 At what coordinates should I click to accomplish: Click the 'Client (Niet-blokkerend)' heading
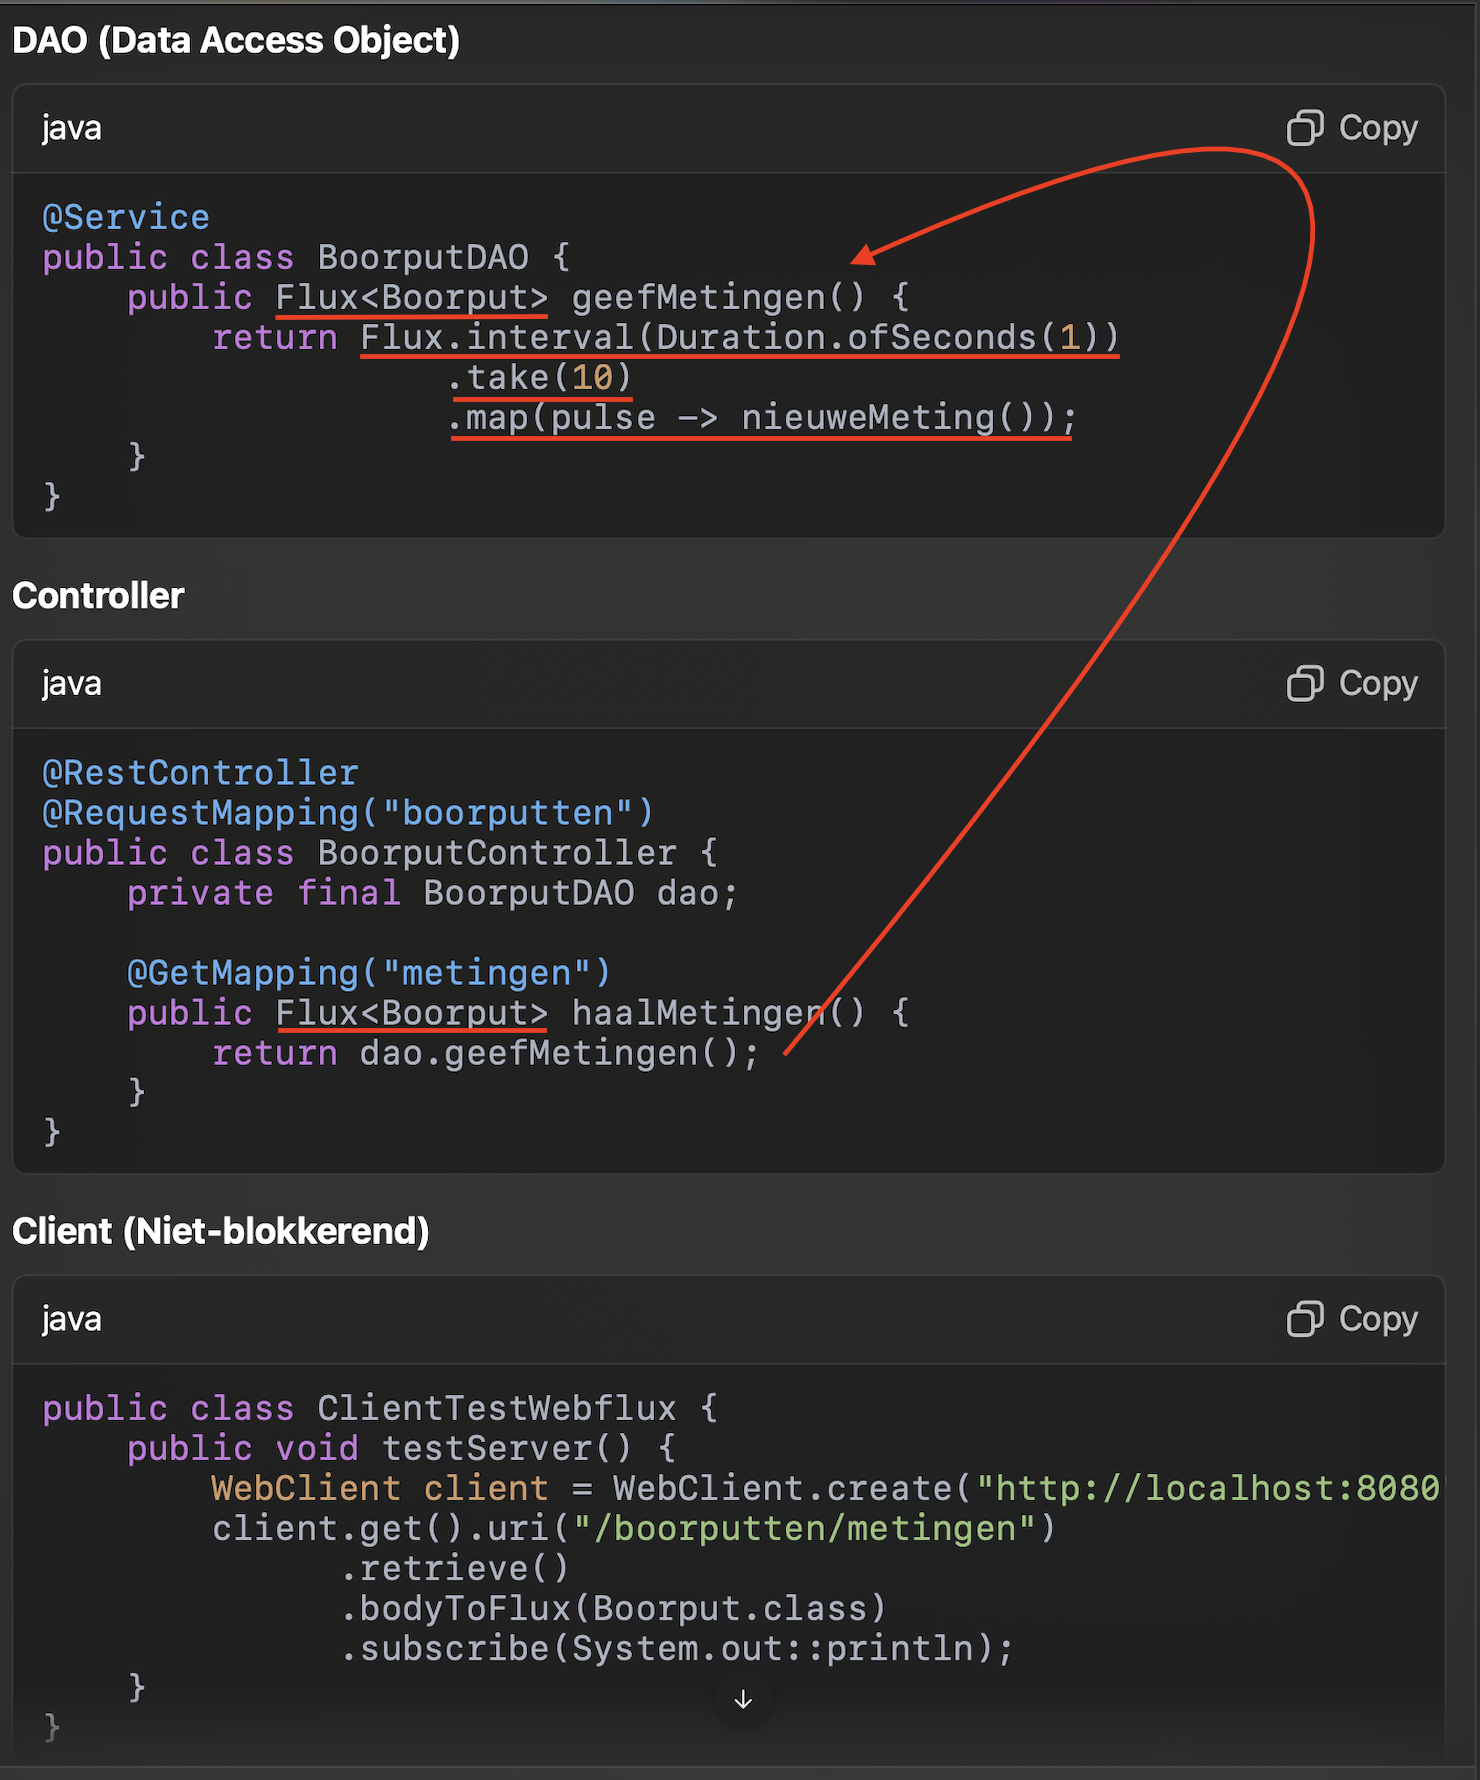coord(220,1231)
